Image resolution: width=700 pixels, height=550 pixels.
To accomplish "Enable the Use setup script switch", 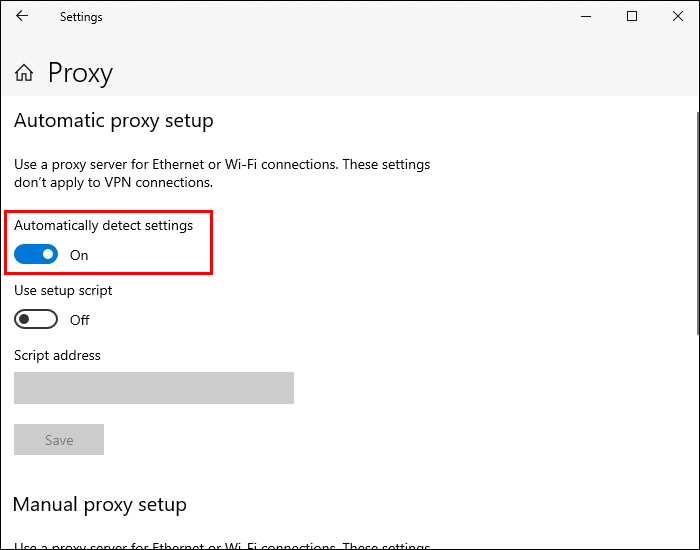I will tap(36, 320).
